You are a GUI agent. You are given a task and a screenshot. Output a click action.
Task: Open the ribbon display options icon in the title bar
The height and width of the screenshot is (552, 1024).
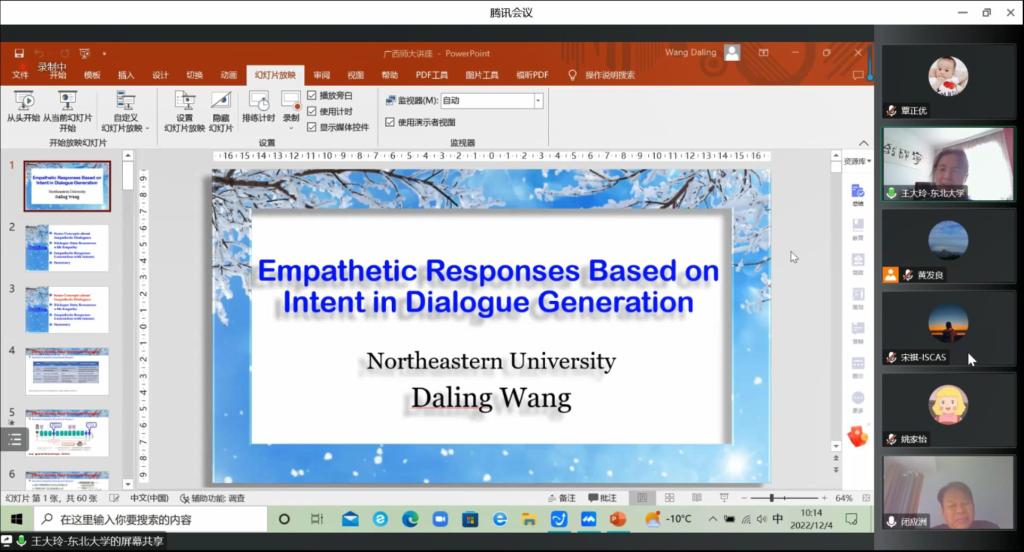coord(763,52)
